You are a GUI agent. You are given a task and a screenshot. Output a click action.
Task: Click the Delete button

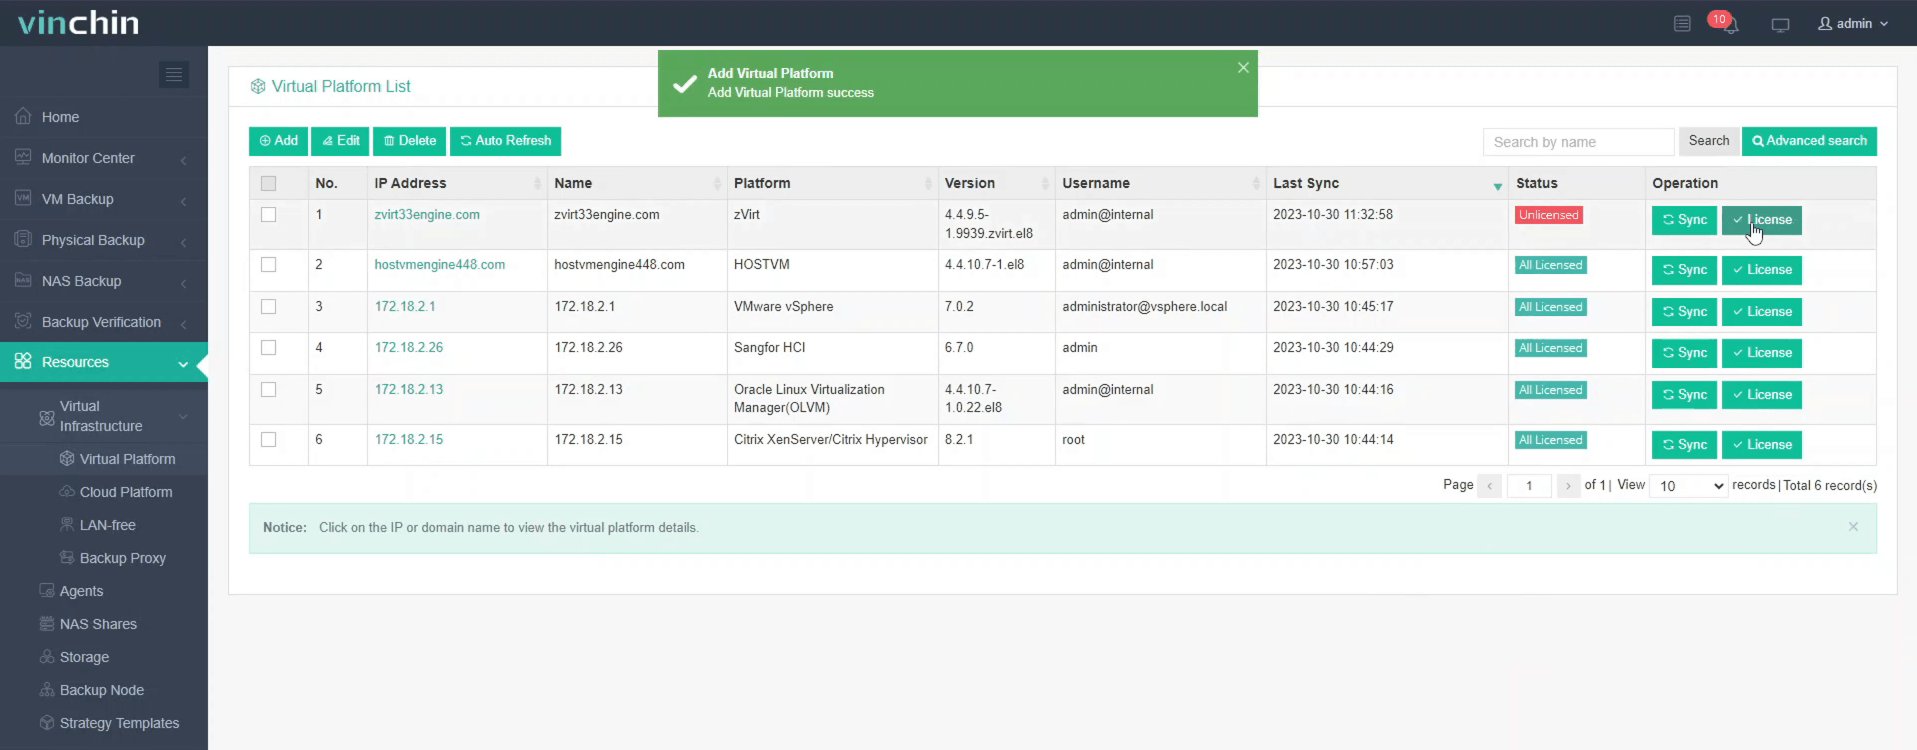tap(410, 141)
